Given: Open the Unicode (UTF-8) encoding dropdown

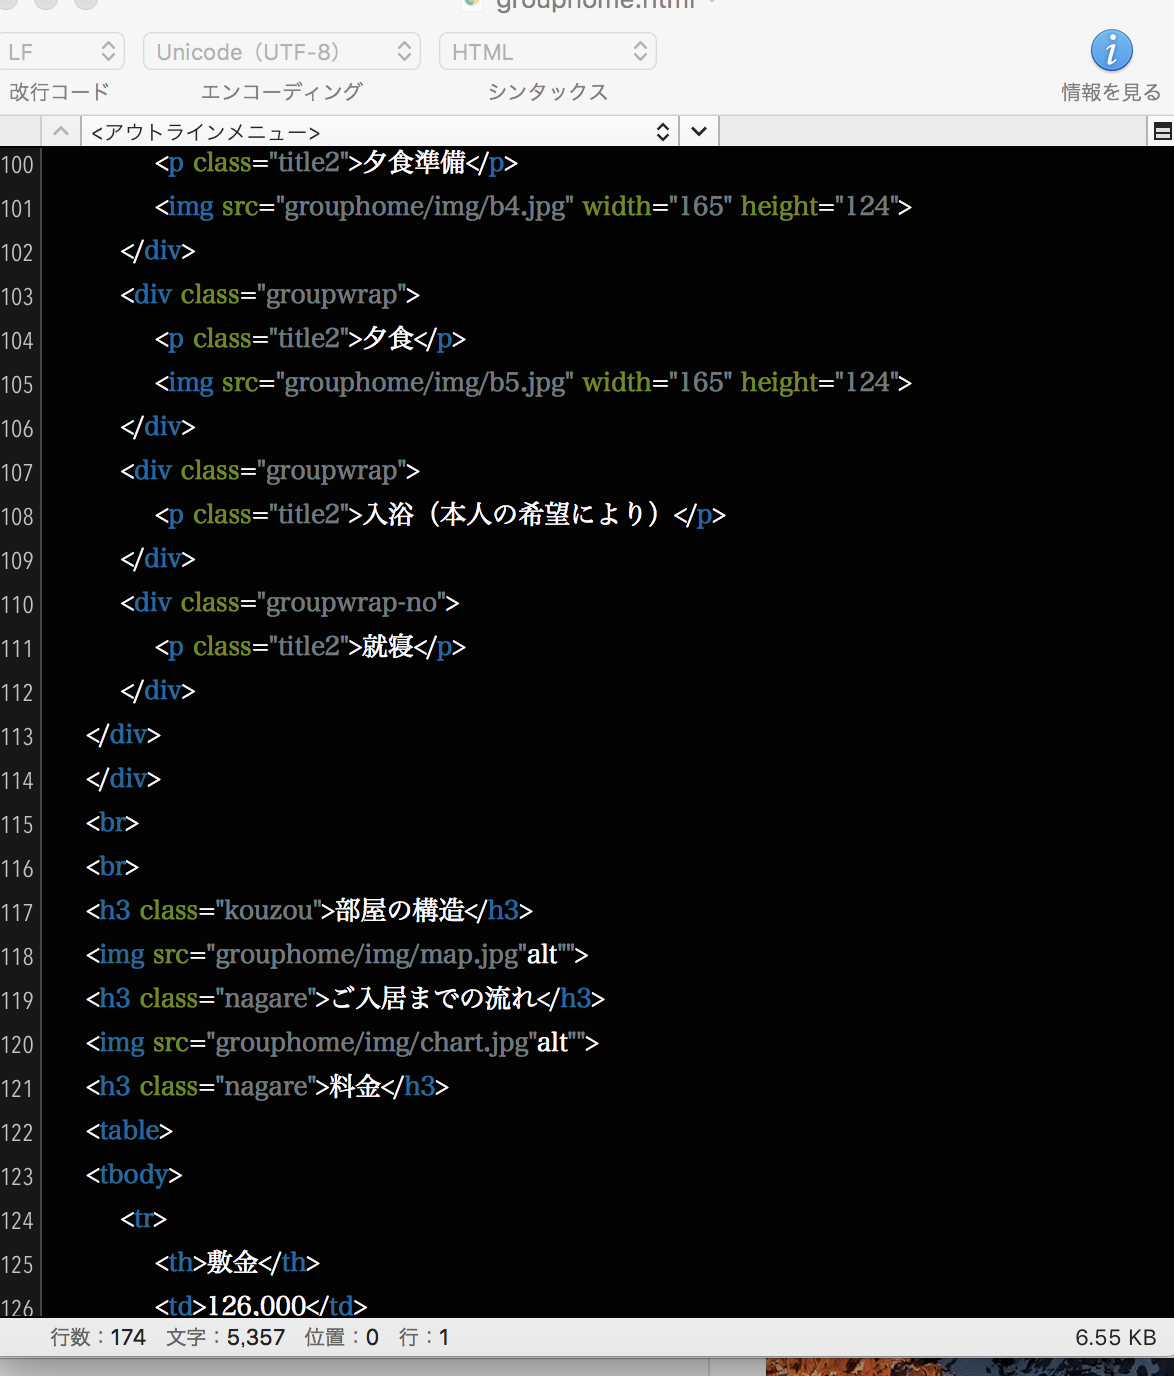Looking at the screenshot, I should coord(282,52).
